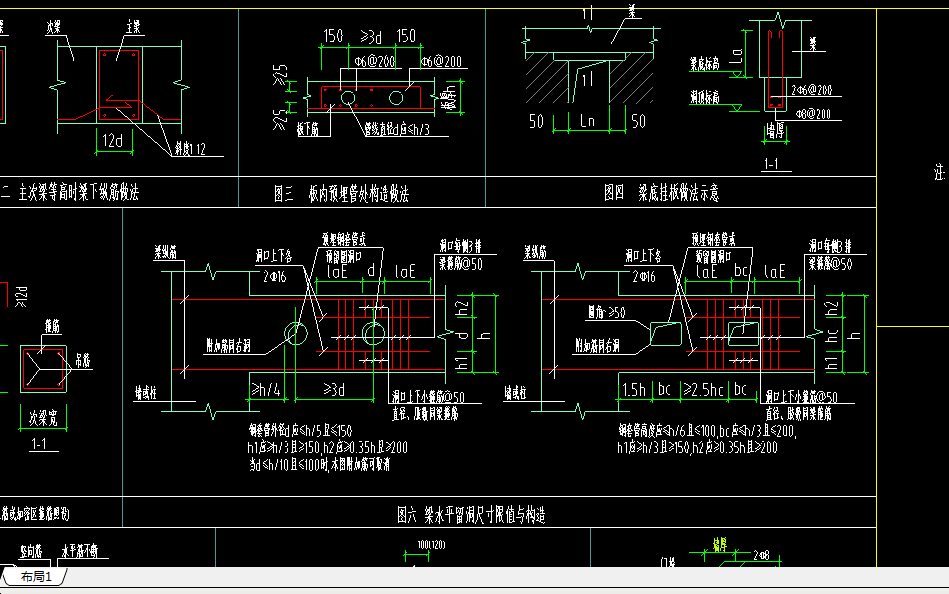Select the '1.5h' dimension text

pos(634,389)
